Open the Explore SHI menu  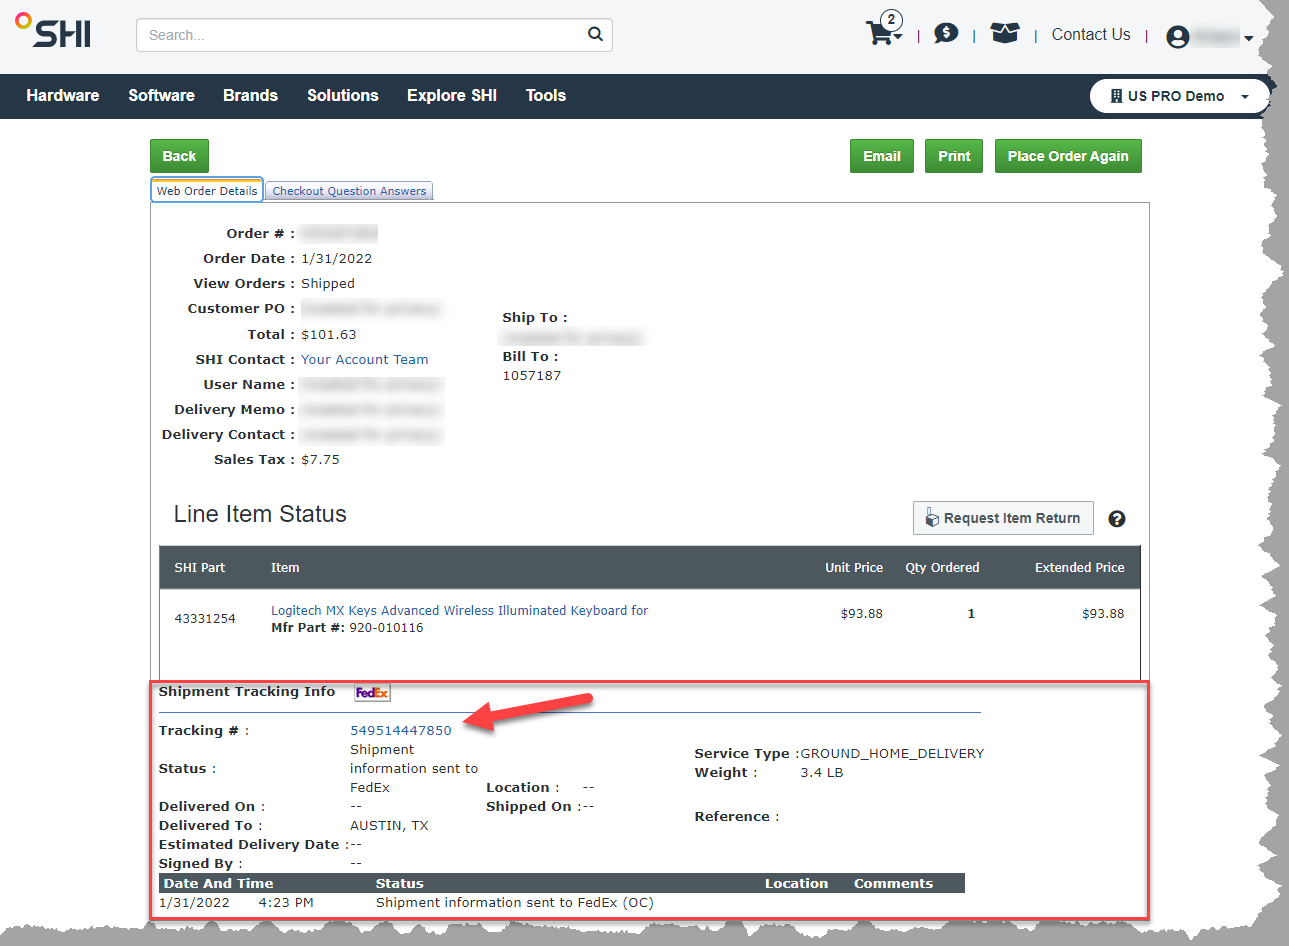pyautogui.click(x=452, y=96)
